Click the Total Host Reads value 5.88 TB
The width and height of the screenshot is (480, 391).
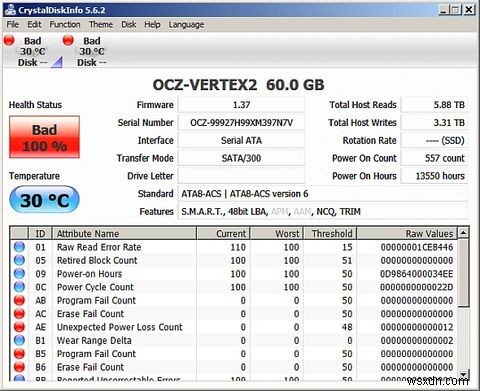434,105
